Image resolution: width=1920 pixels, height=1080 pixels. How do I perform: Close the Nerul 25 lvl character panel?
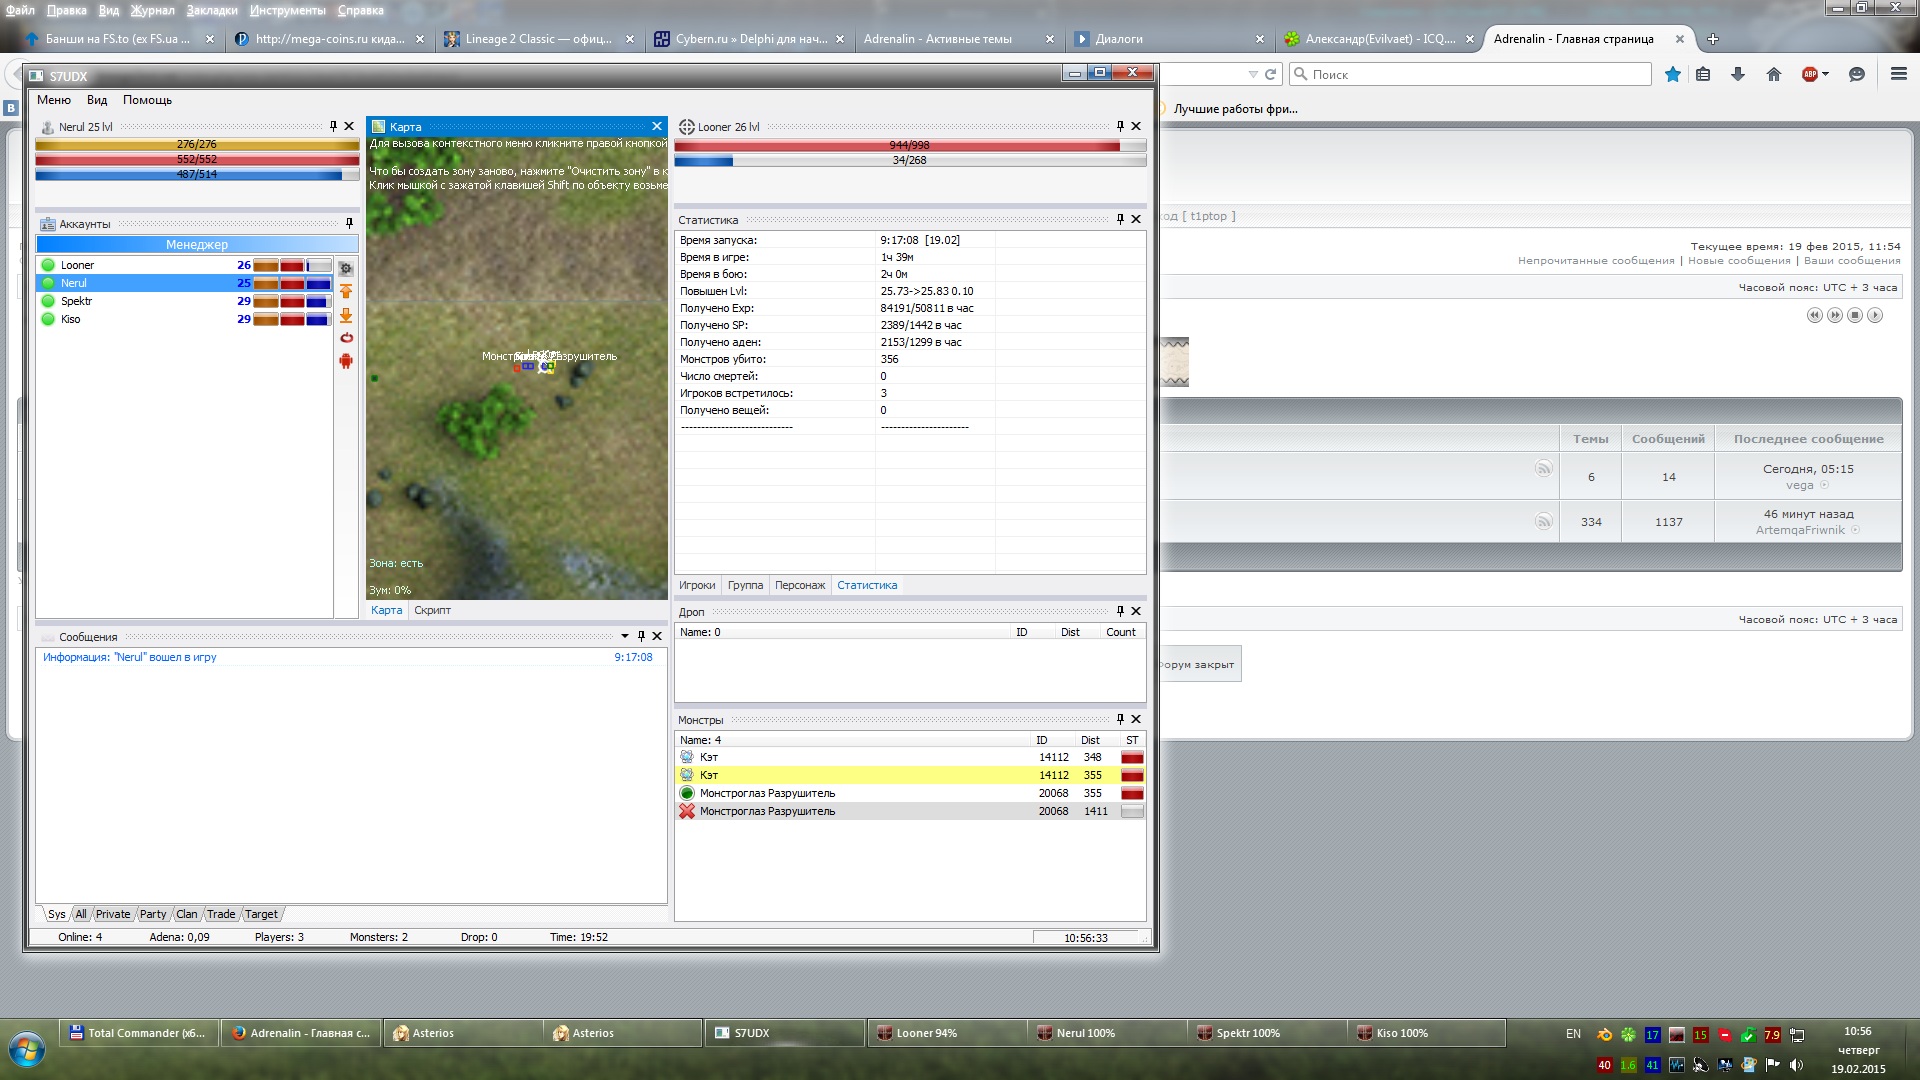pos(349,126)
